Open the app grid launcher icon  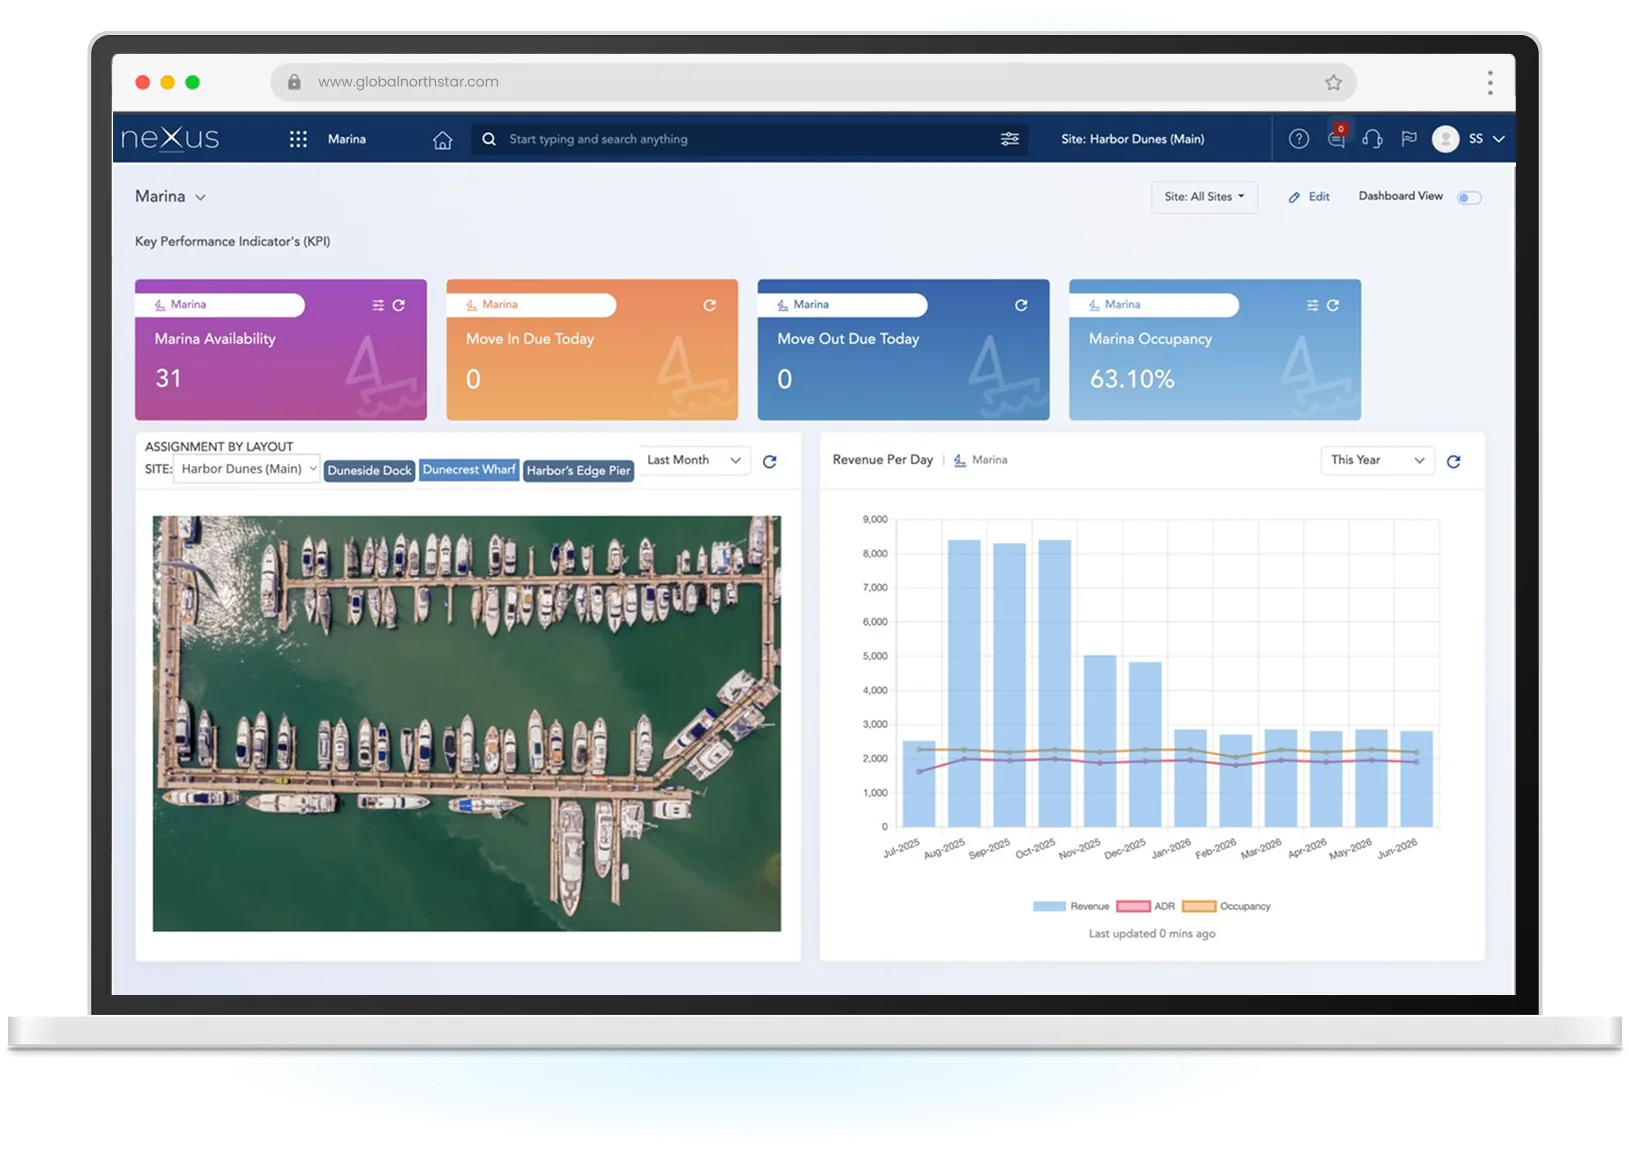[x=298, y=139]
